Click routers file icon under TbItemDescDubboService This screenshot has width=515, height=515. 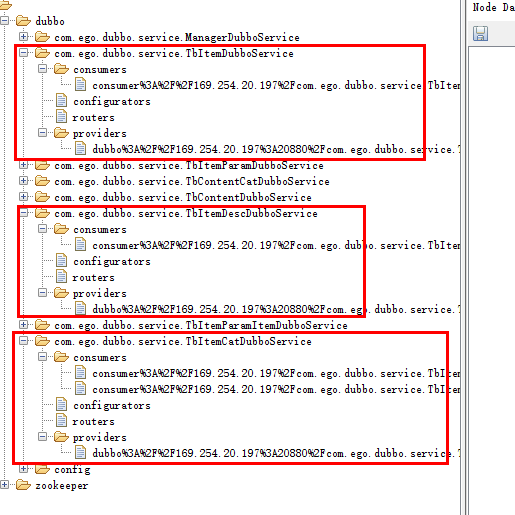tap(61, 277)
